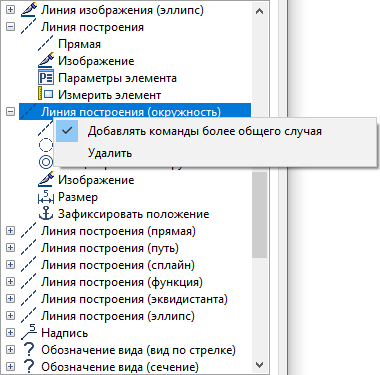Expand Линия изображения (эллипс) node
The image size is (380, 375).
pyautogui.click(x=10, y=10)
